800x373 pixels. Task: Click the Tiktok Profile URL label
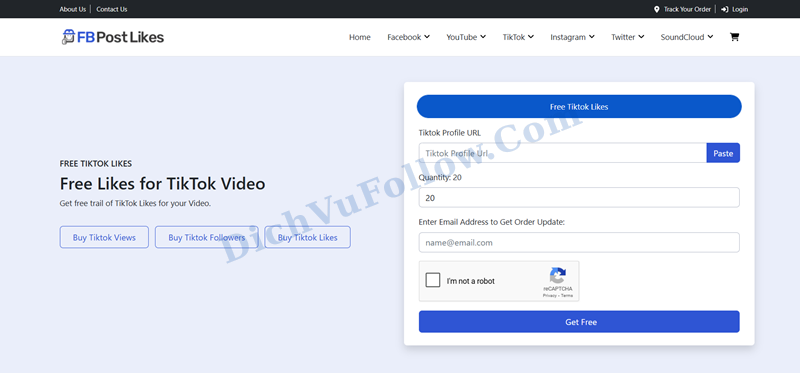[x=449, y=133]
